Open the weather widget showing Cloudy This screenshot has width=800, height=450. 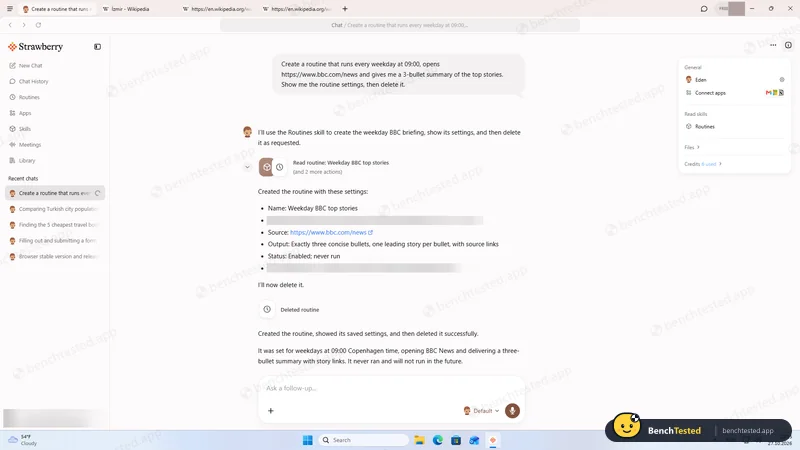click(22, 440)
